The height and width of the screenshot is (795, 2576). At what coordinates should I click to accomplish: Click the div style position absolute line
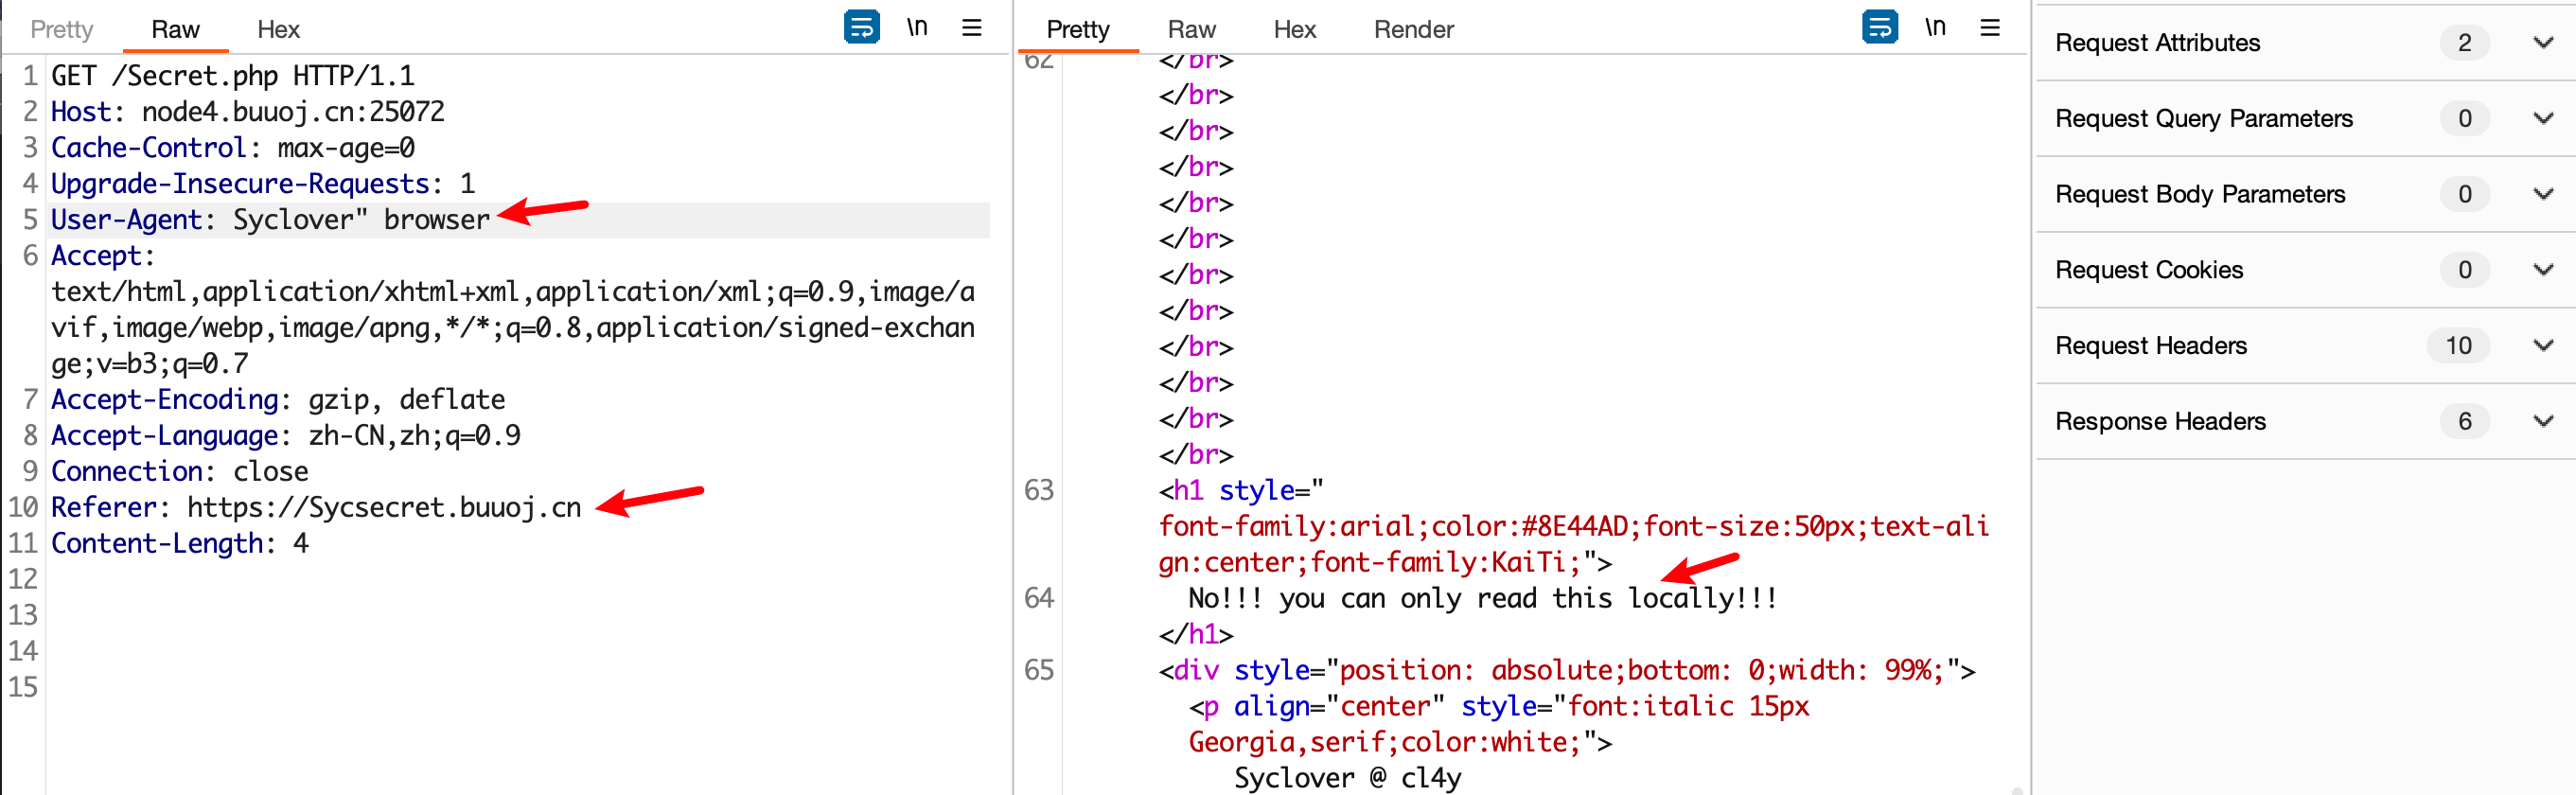[x=1567, y=670]
